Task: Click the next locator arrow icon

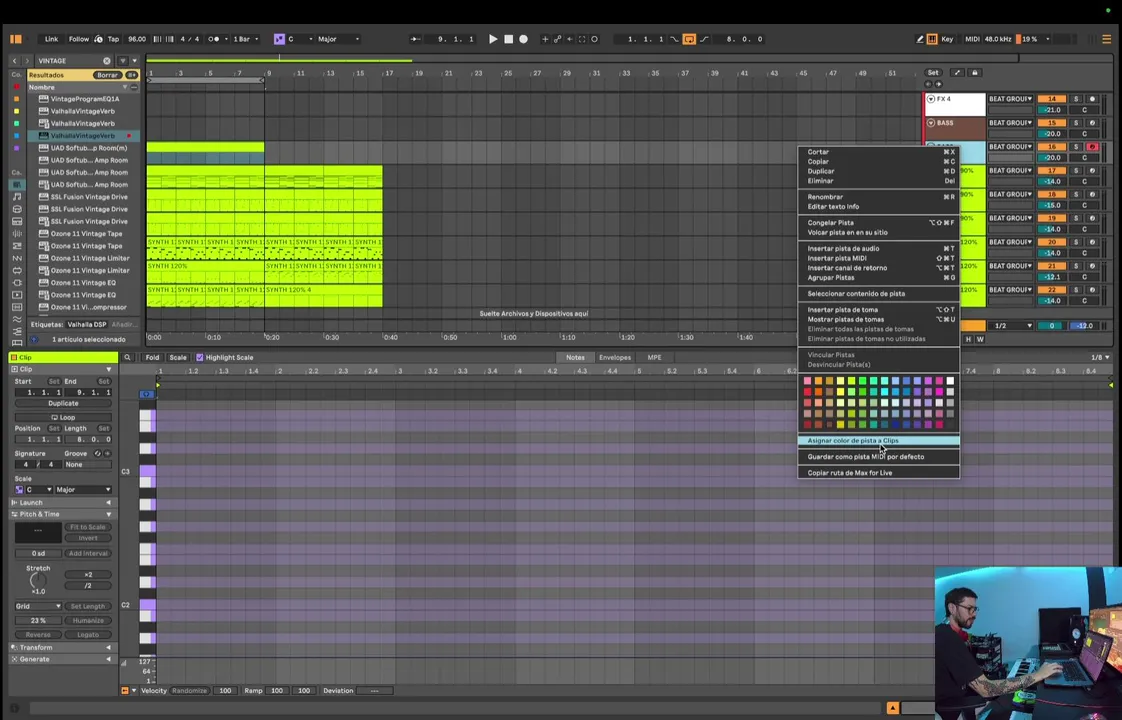Action: coord(939,84)
